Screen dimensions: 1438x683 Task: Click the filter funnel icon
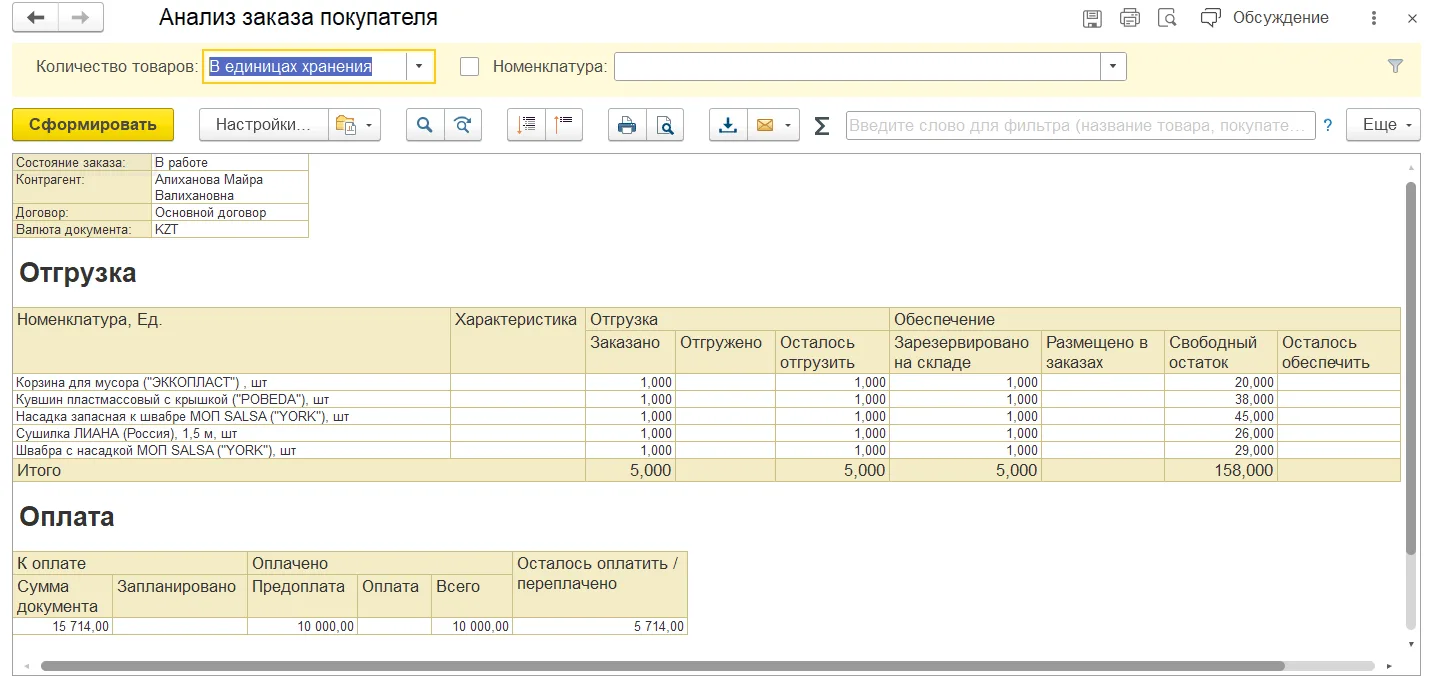pyautogui.click(x=1396, y=66)
